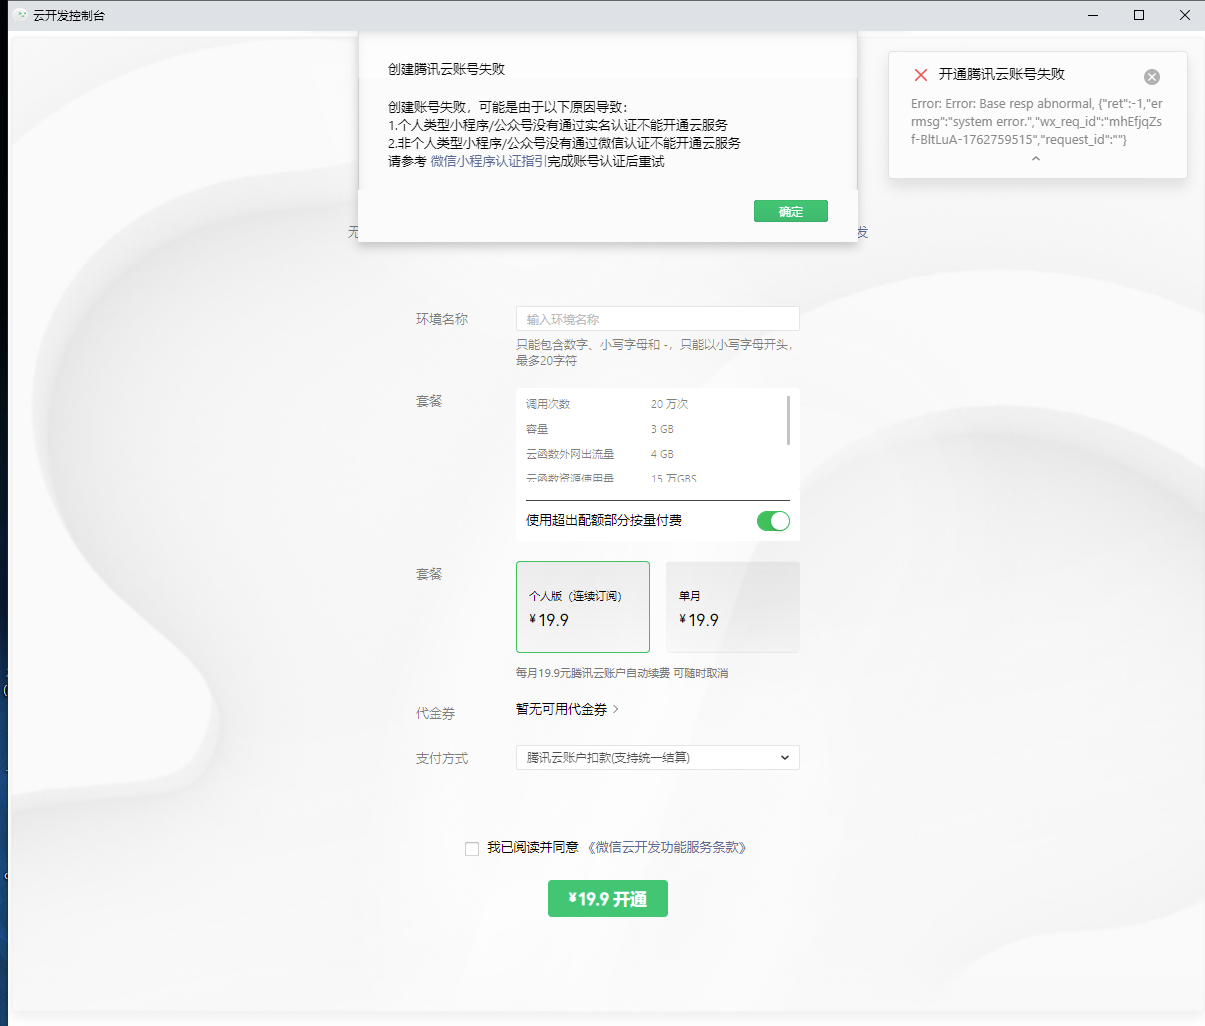The height and width of the screenshot is (1026, 1205).
Task: Focus the 环境名称 input field
Action: point(657,319)
